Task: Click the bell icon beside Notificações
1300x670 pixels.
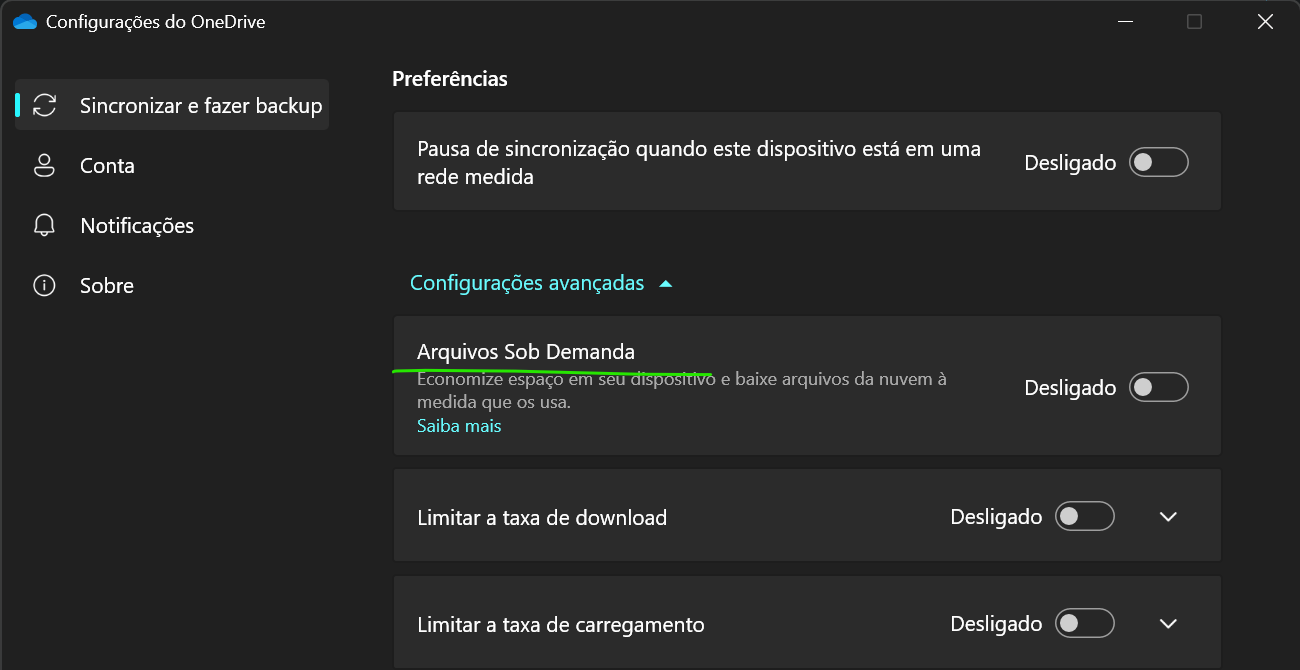Action: tap(44, 225)
